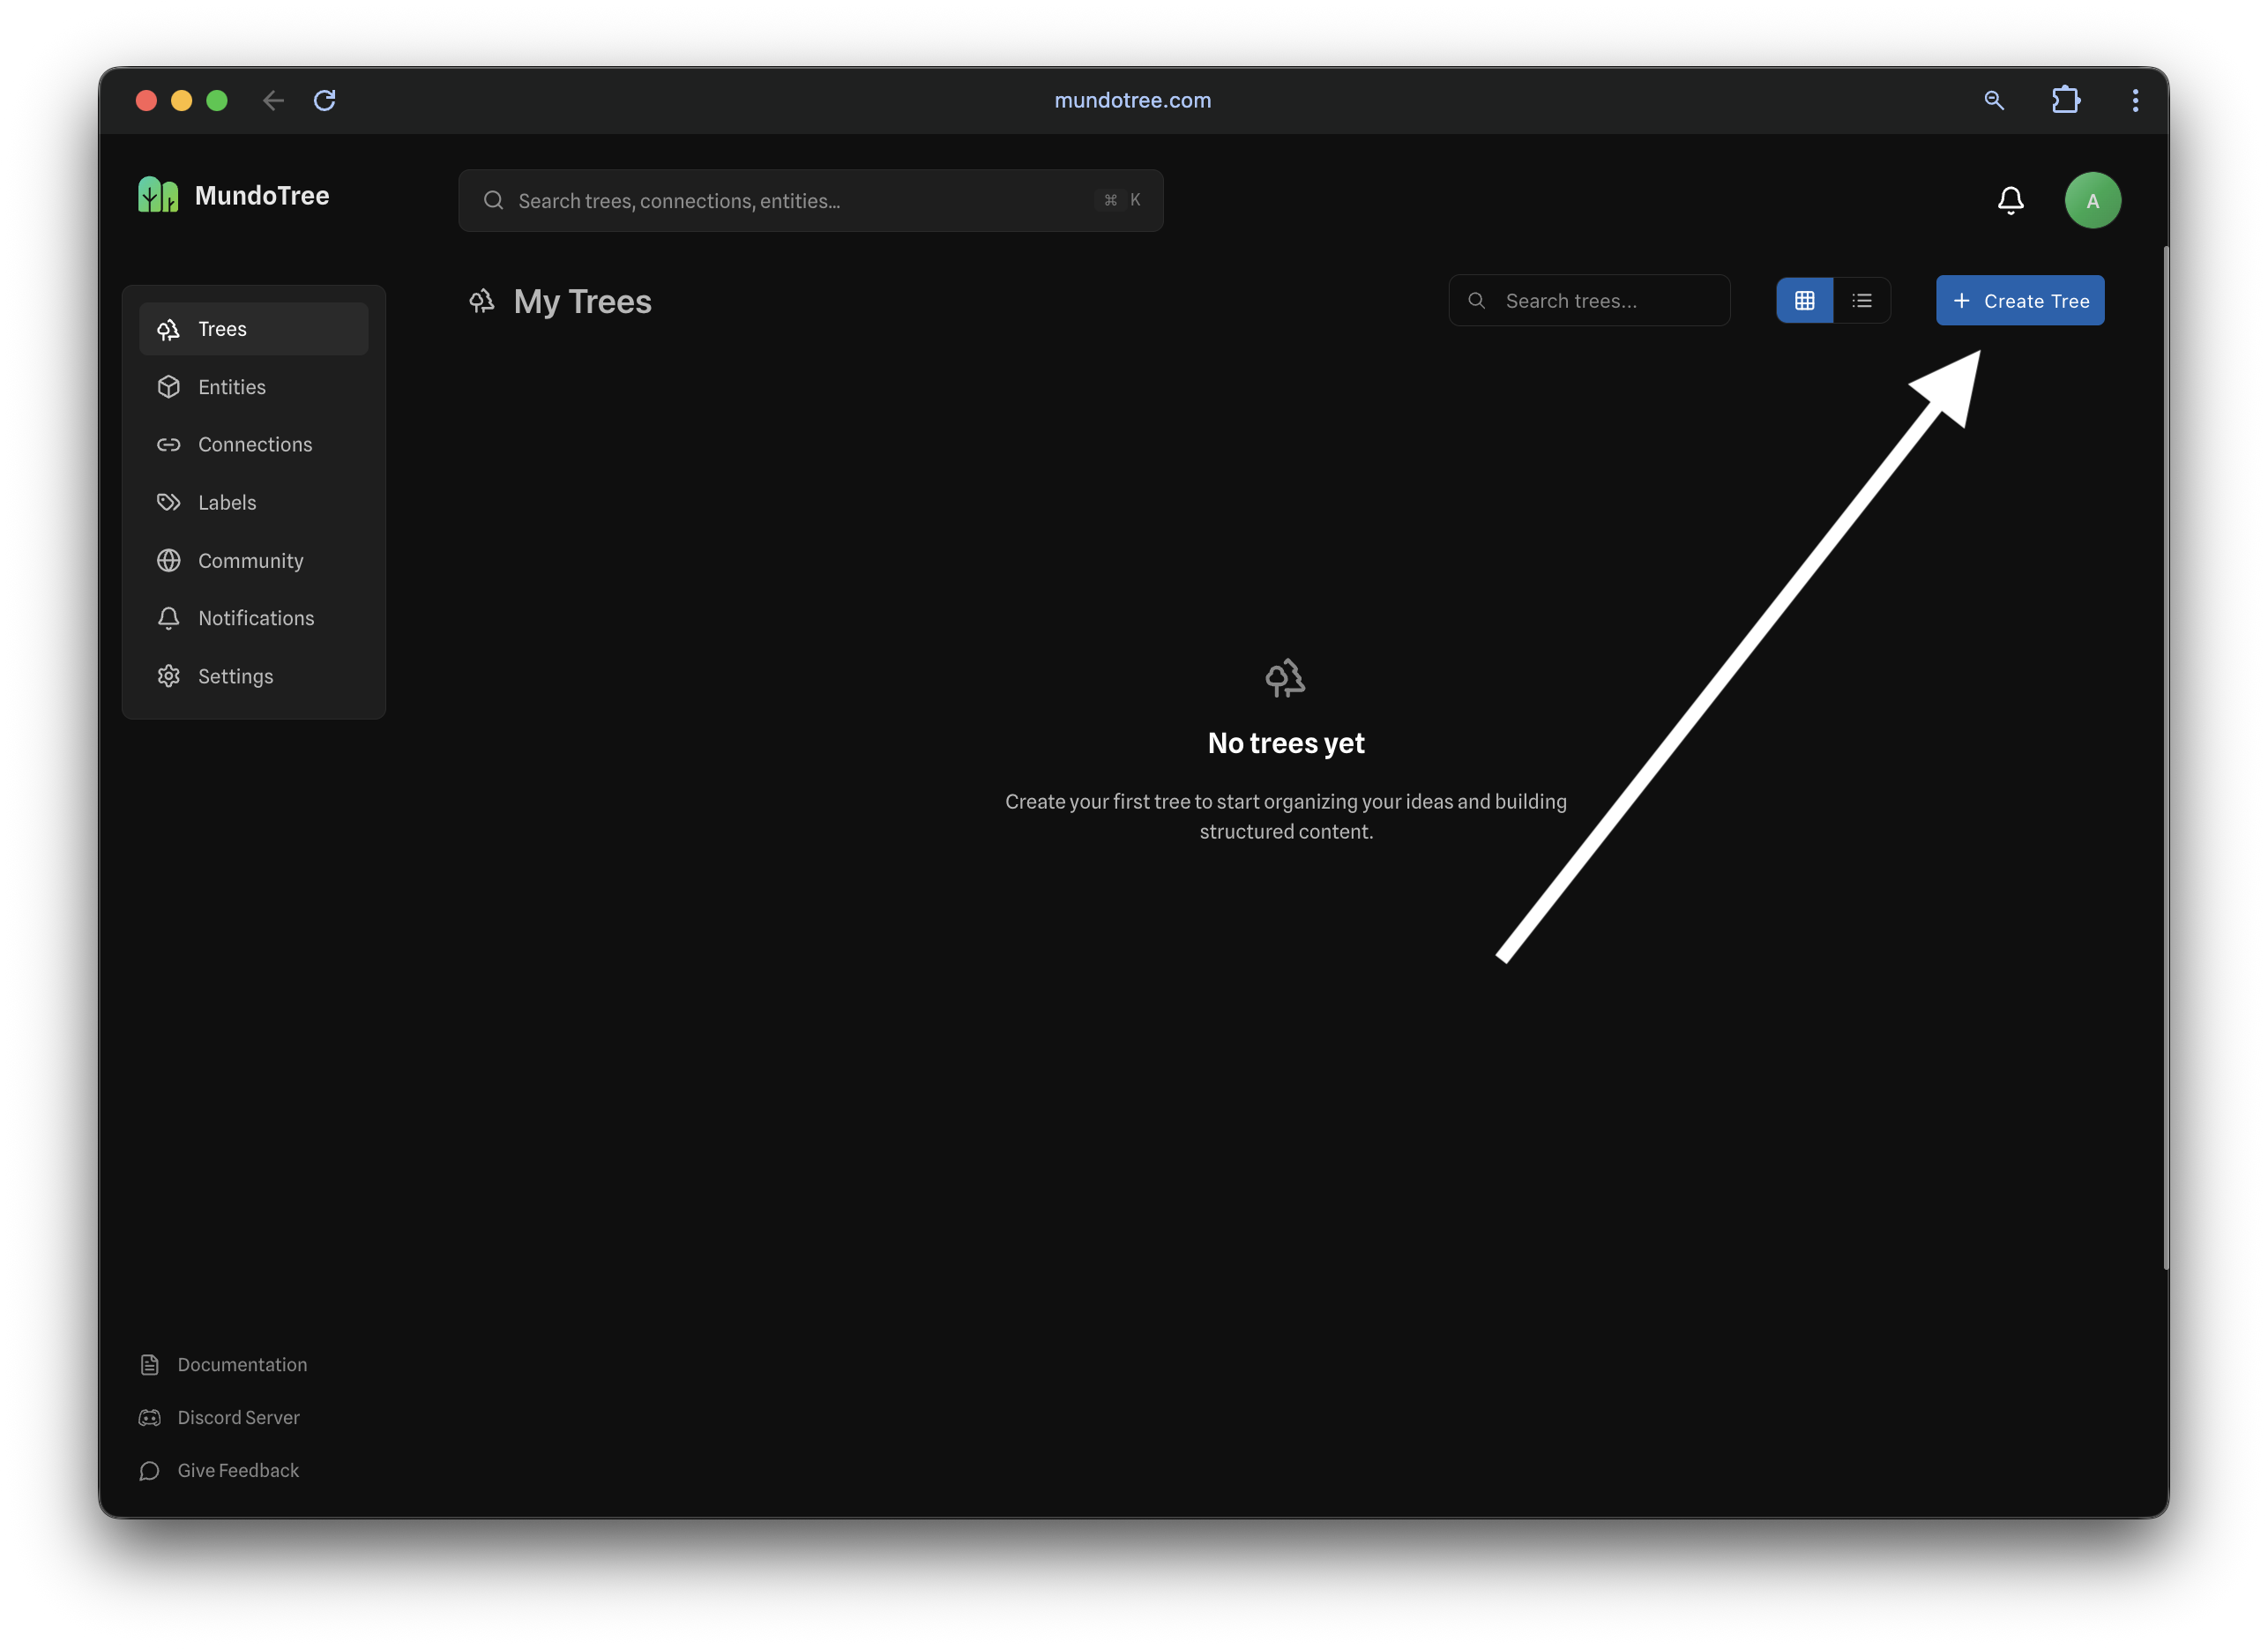This screenshot has height=1649, width=2268.
Task: Click the mundotree.com address bar
Action: pos(1132,100)
